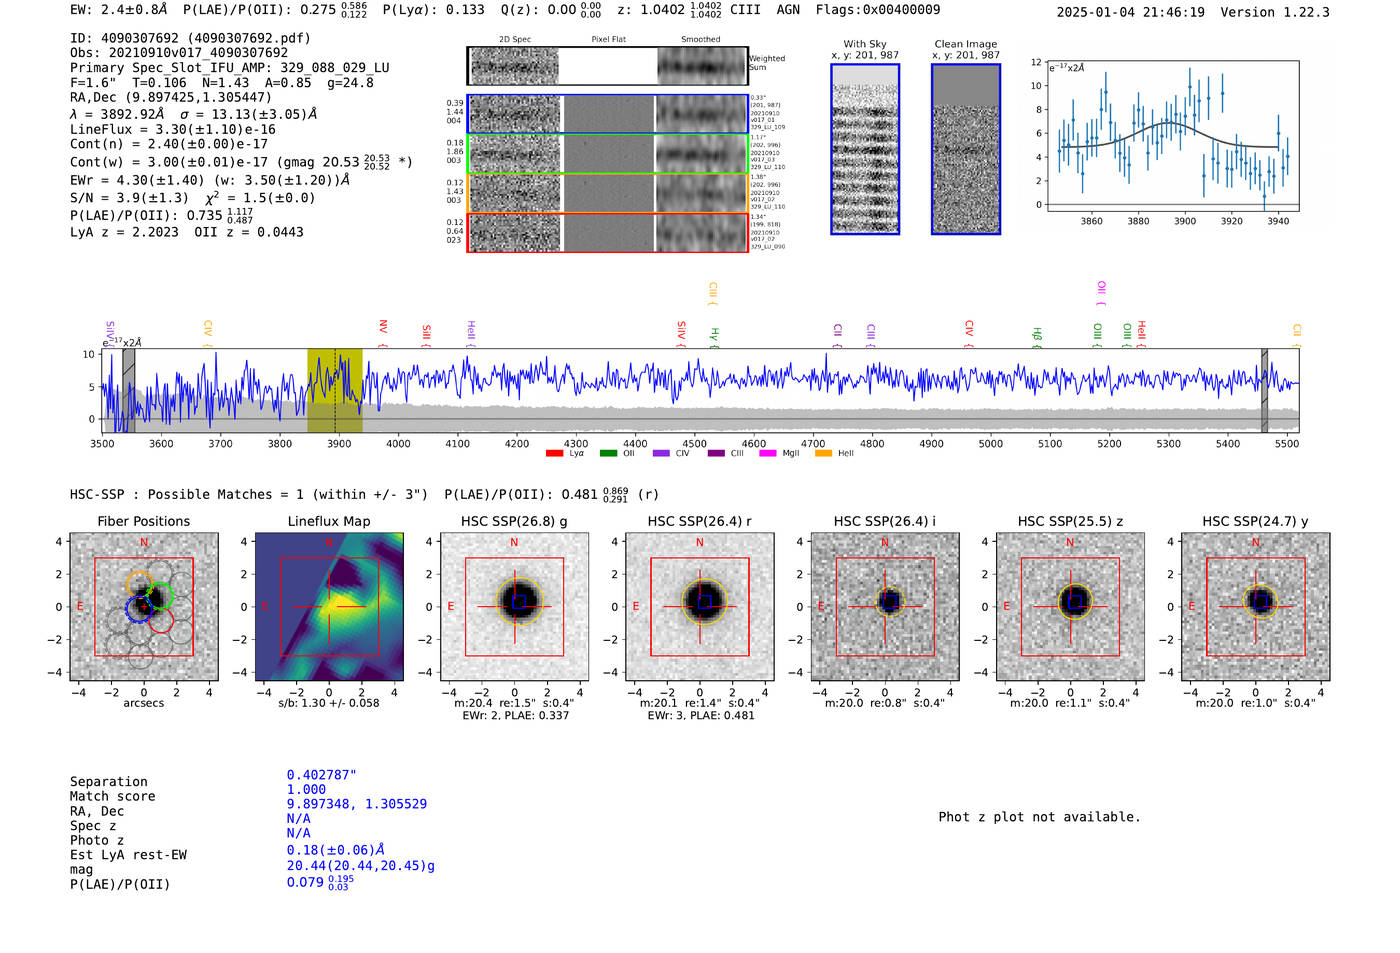The height and width of the screenshot is (953, 1400).
Task: Select the HSC SSP(26.4) r cutout
Action: point(700,607)
